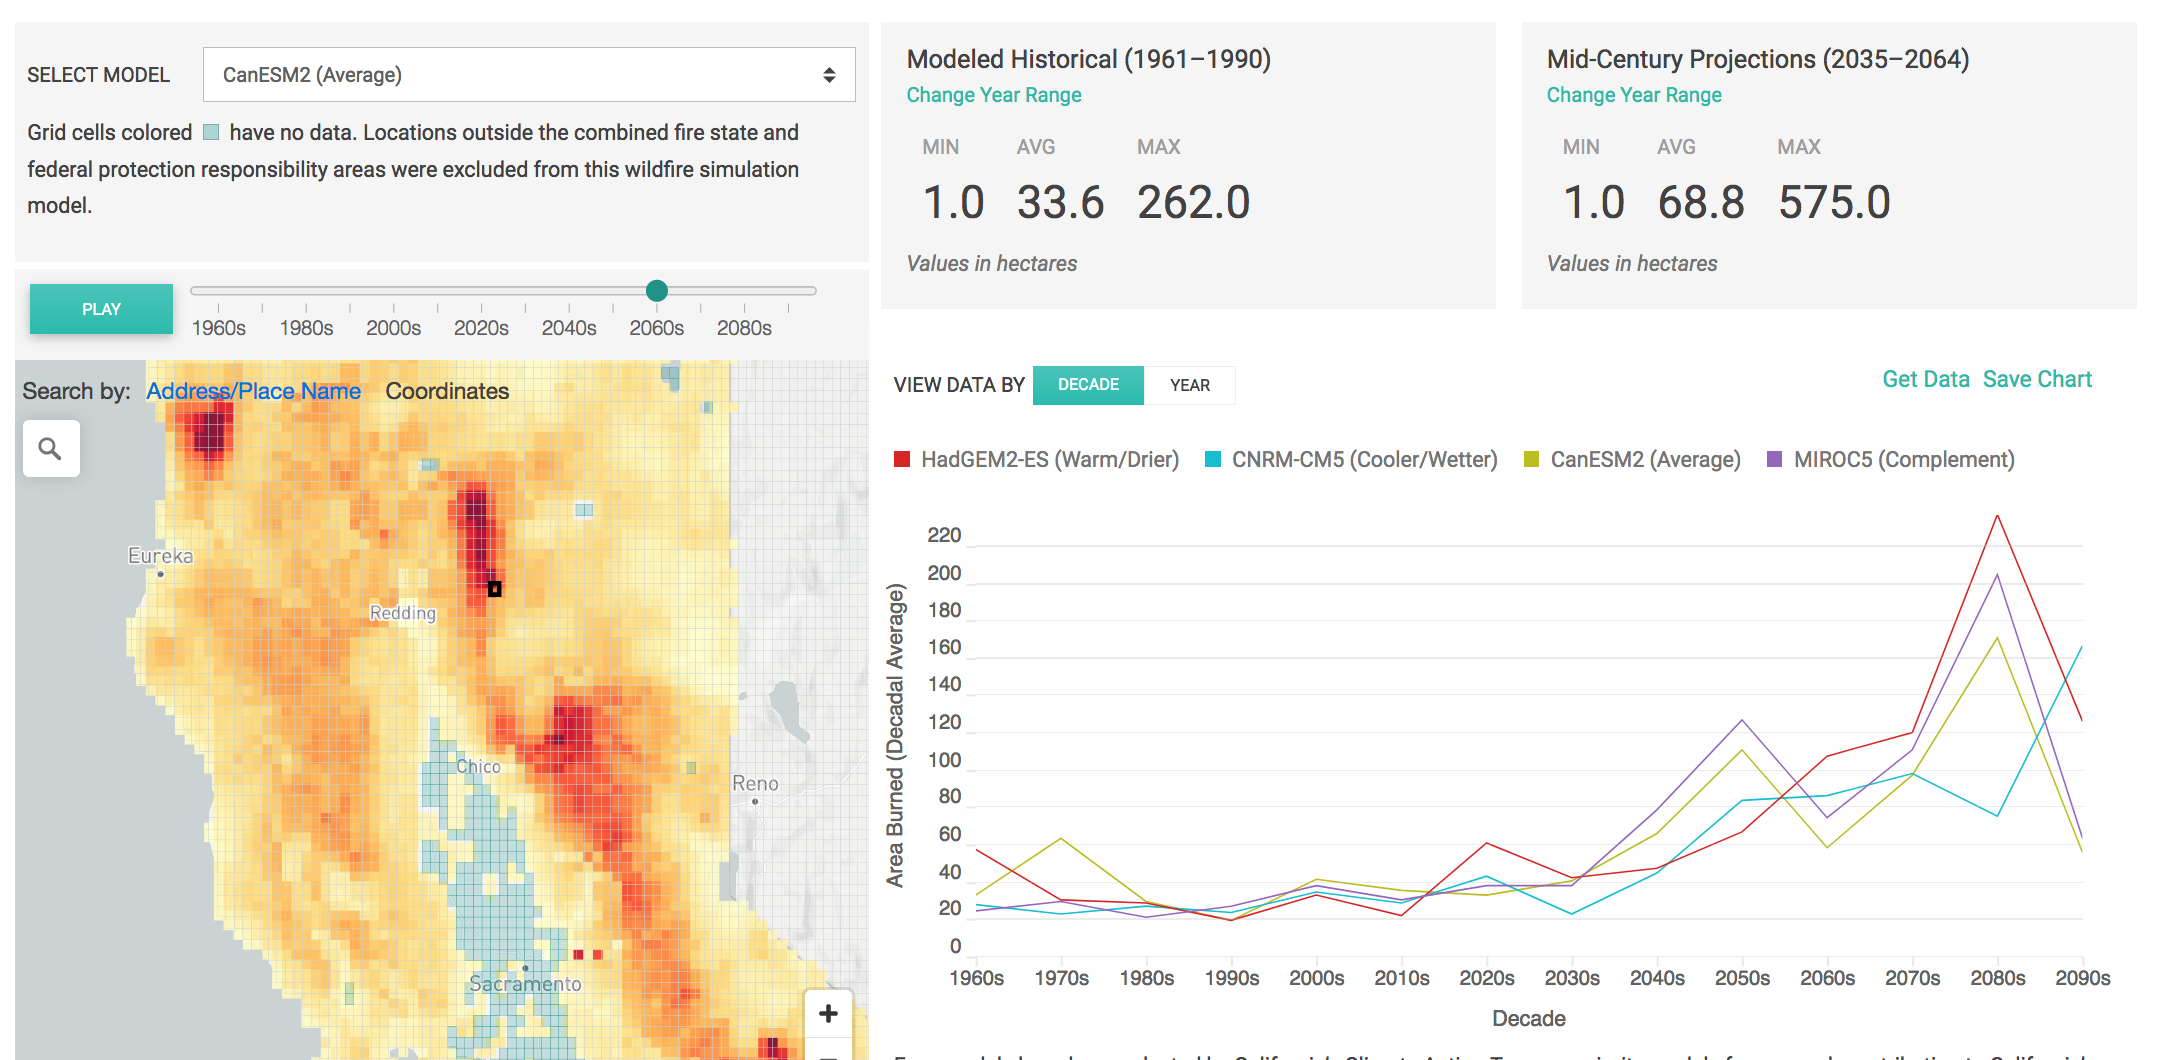Click the selected black grid cell on map
The height and width of the screenshot is (1060, 2160).
tap(494, 589)
